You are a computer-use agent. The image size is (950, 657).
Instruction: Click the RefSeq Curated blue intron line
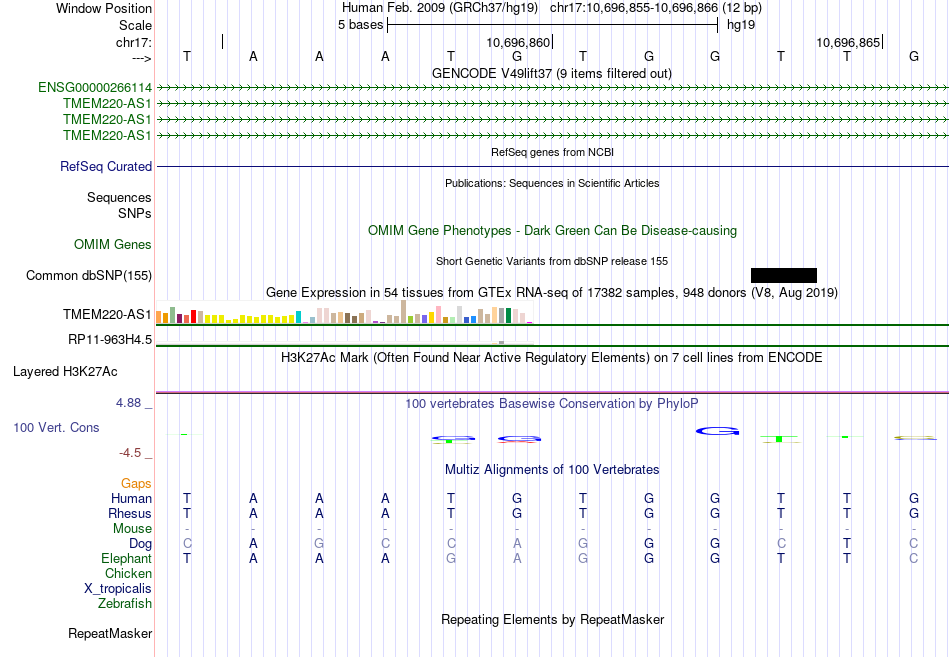[x=552, y=166]
